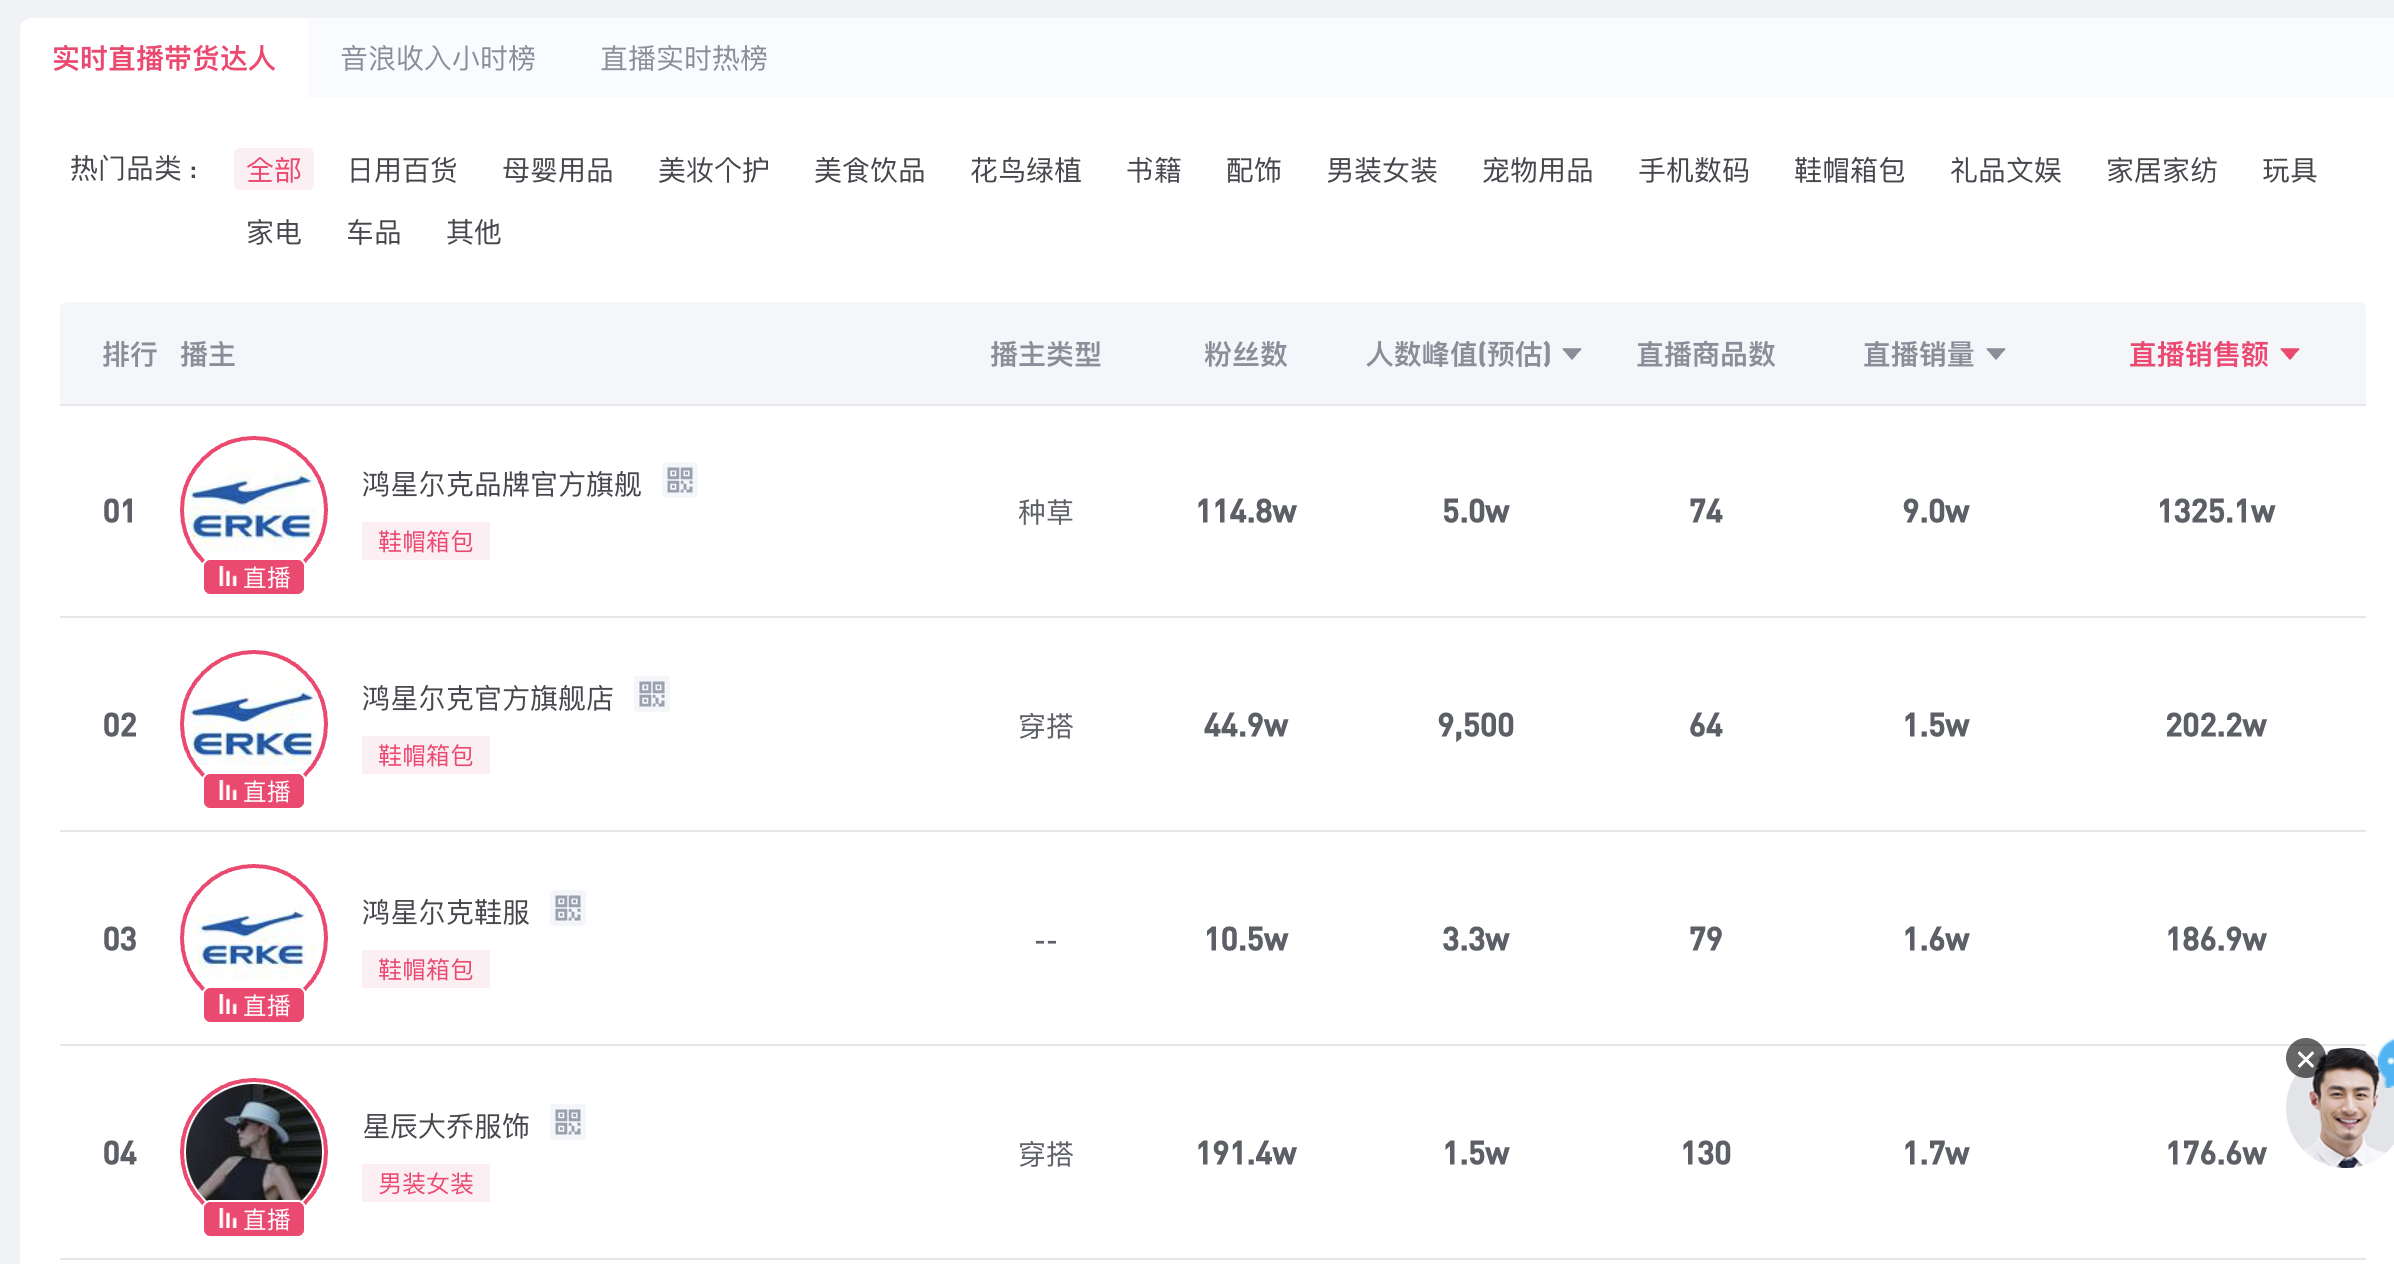Viewport: 2394px width, 1264px height.
Task: Filter by 其他 category
Action: click(x=474, y=232)
